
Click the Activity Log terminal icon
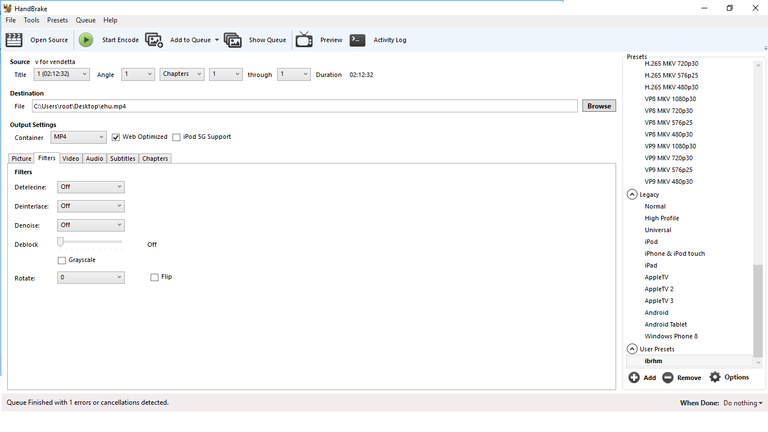(x=358, y=40)
